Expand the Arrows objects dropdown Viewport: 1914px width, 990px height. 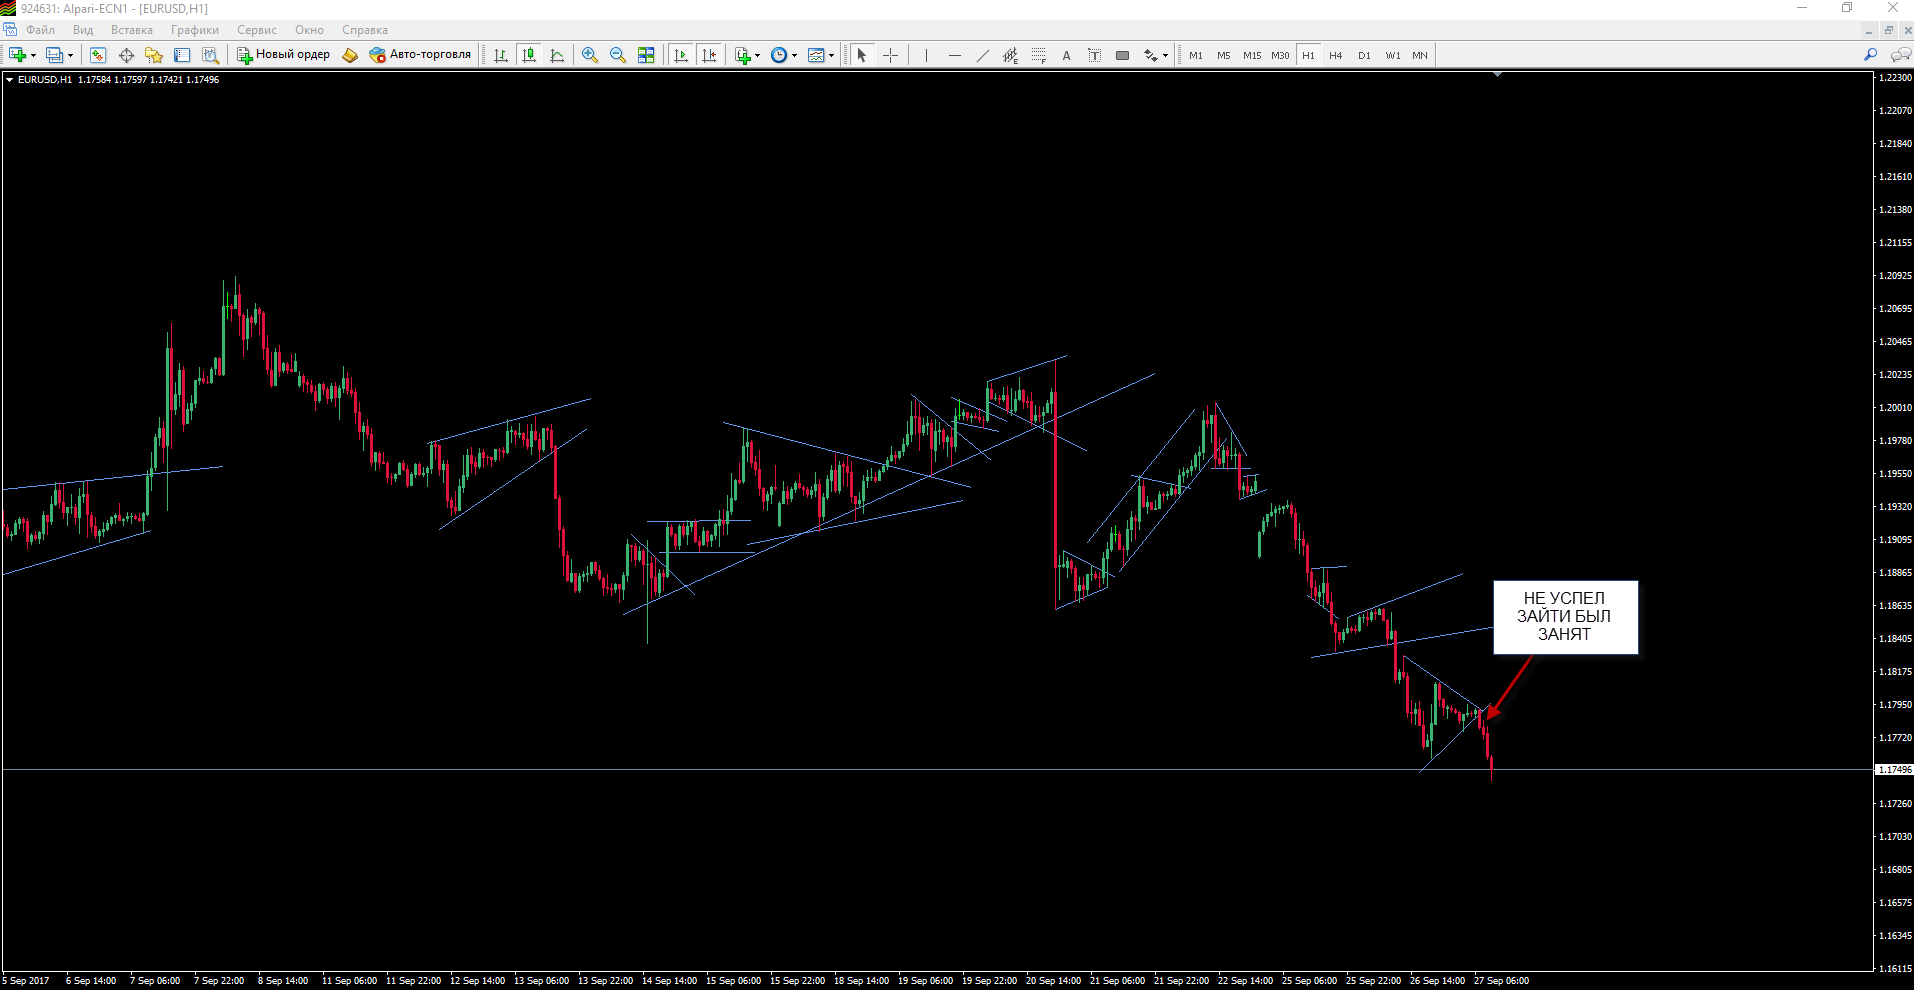tap(1165, 56)
